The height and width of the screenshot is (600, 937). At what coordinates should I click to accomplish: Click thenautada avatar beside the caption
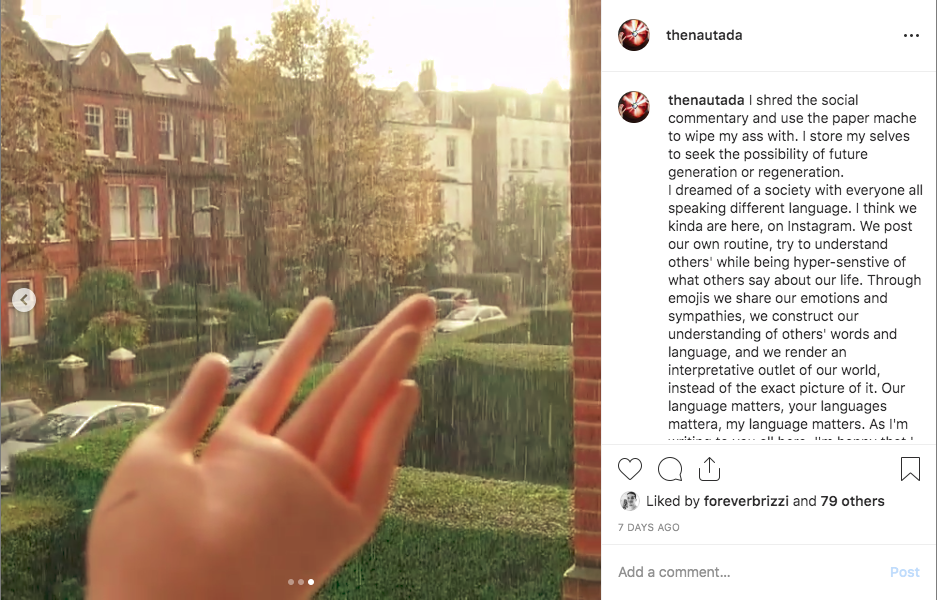(x=633, y=107)
